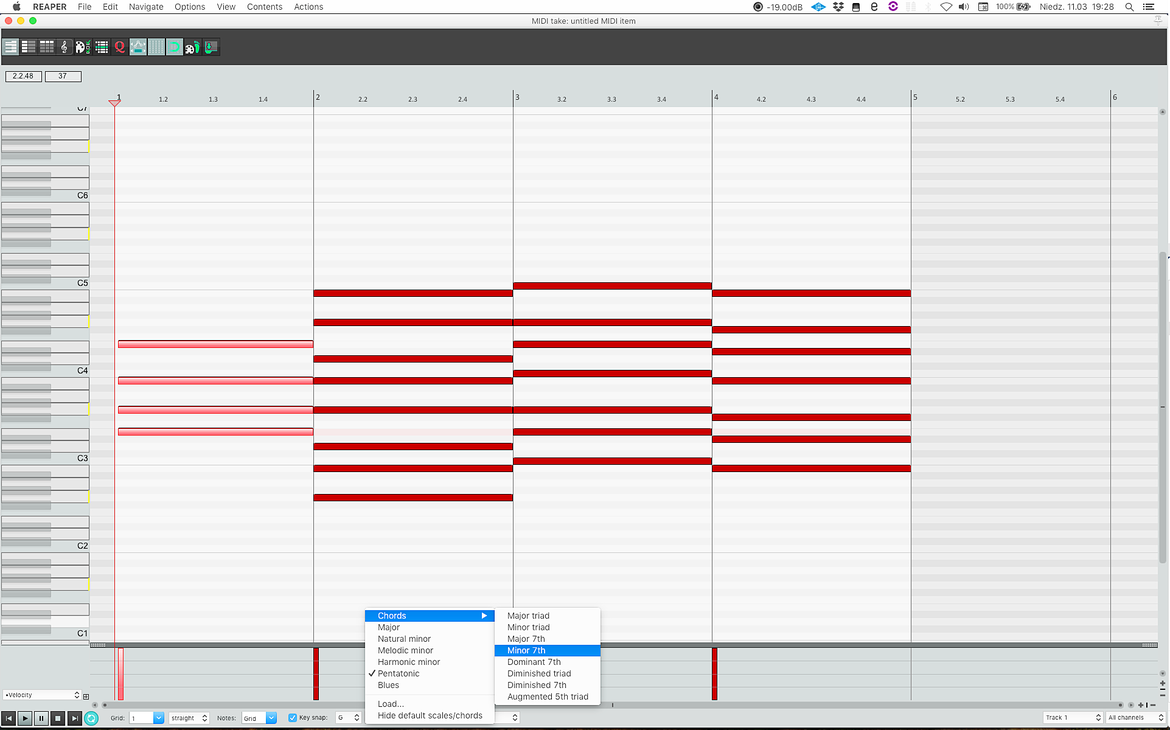The image size is (1170, 730).
Task: Open Dropbox icon in macOS menu bar
Action: pos(838,7)
